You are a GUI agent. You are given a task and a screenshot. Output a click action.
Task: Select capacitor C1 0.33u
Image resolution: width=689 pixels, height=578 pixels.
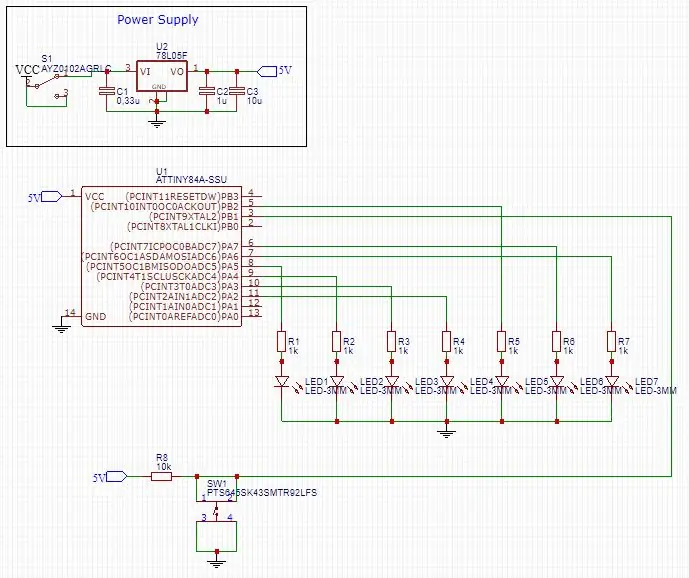[107, 91]
